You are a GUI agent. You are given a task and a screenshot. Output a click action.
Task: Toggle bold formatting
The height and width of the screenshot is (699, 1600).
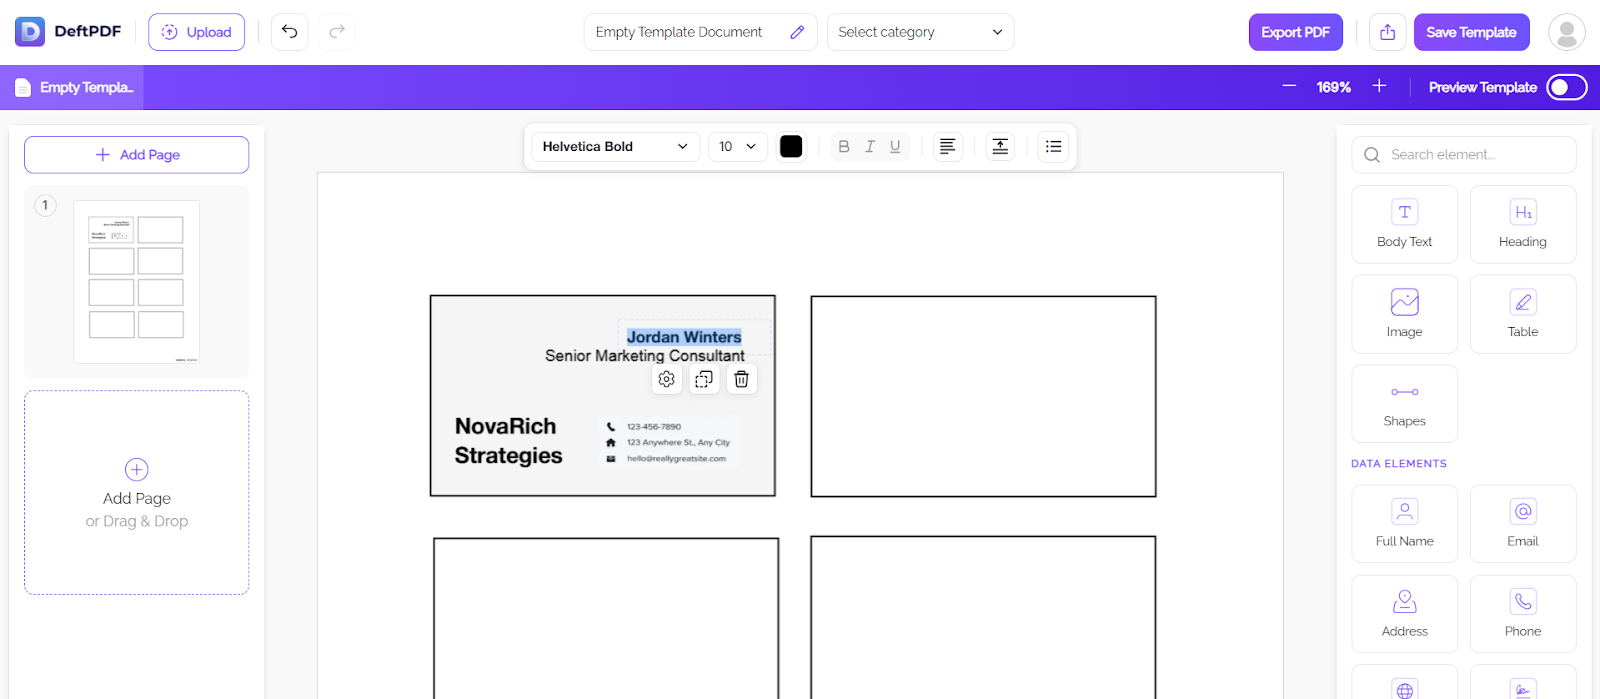[844, 147]
